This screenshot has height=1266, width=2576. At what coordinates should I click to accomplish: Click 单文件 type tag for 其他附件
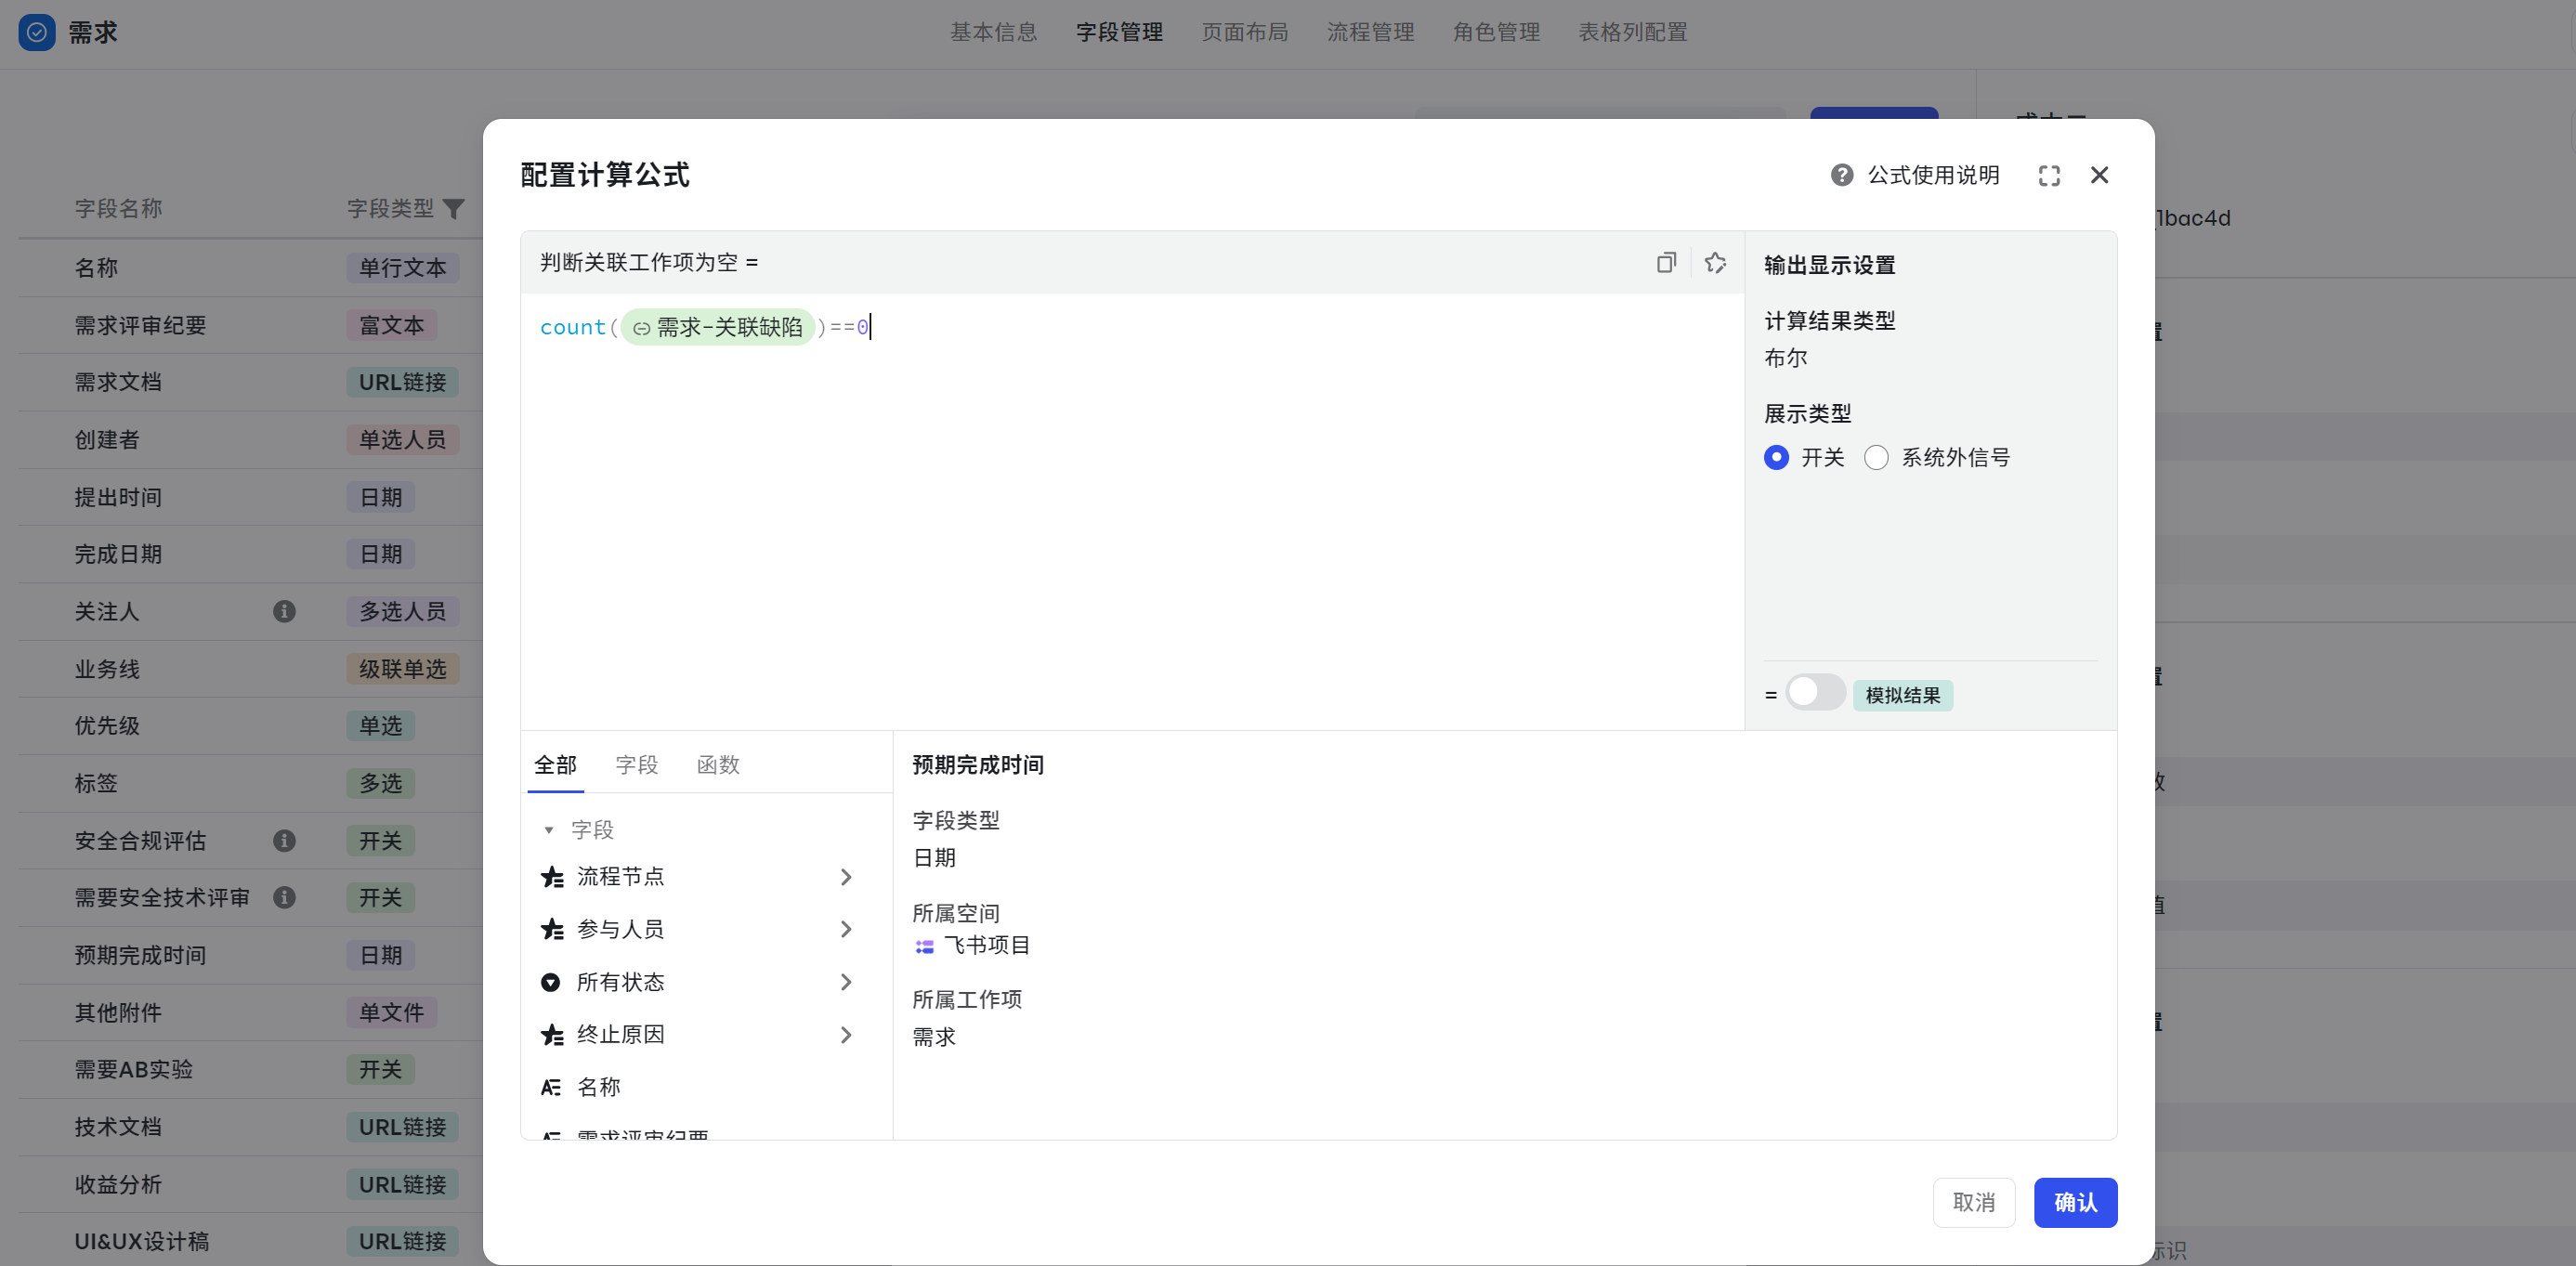(x=392, y=1012)
